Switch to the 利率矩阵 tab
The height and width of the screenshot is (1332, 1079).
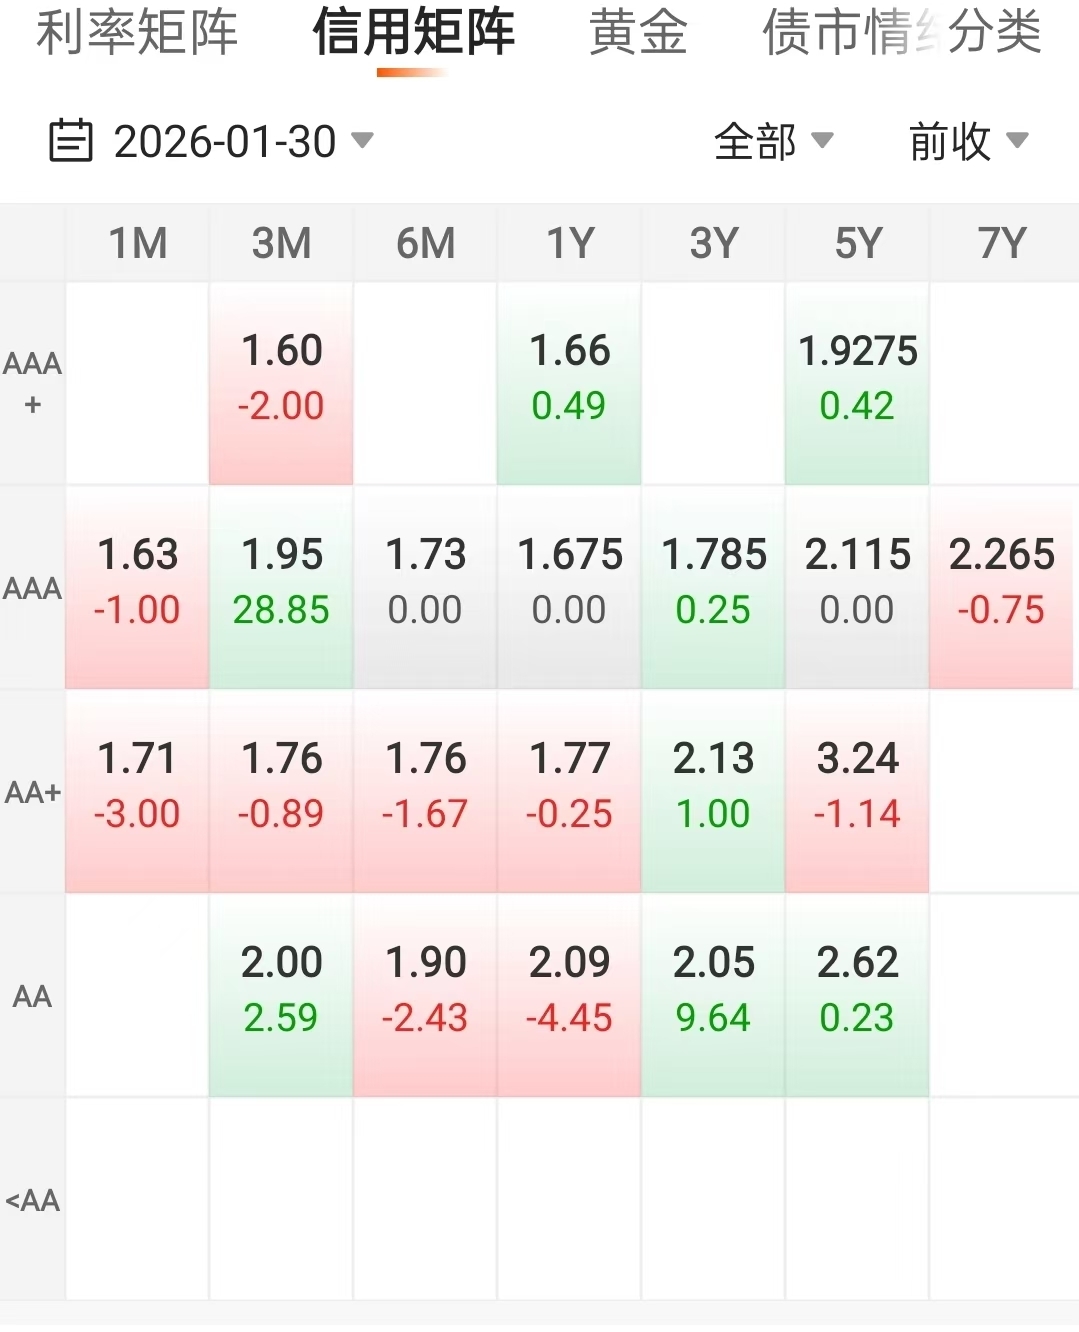point(137,33)
